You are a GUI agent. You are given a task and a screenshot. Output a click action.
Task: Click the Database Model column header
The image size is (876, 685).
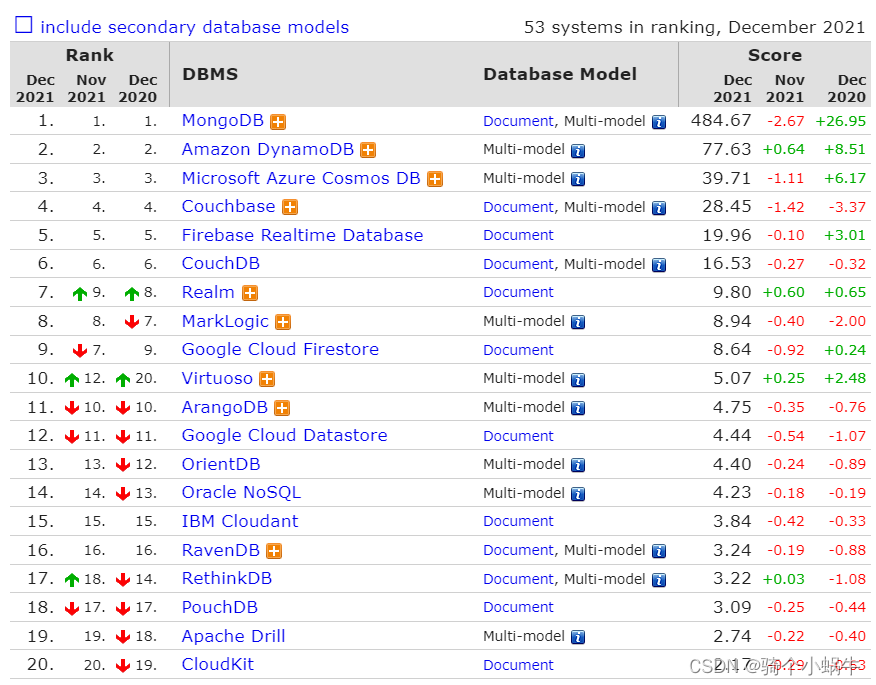(560, 74)
